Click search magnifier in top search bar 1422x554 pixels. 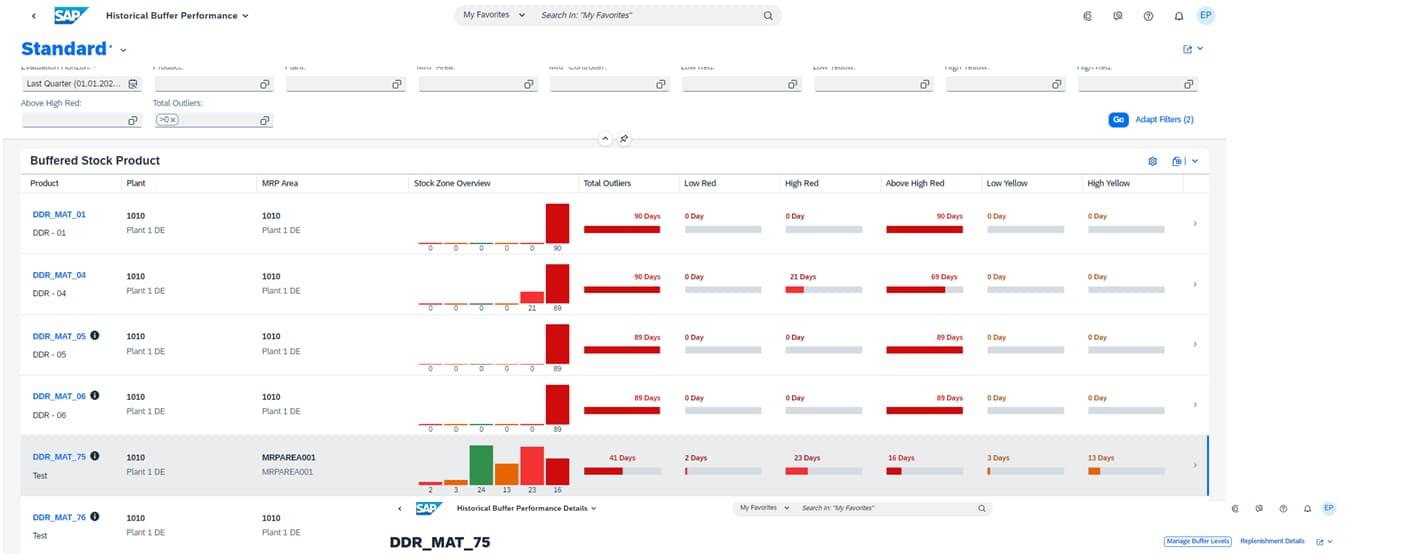768,16
